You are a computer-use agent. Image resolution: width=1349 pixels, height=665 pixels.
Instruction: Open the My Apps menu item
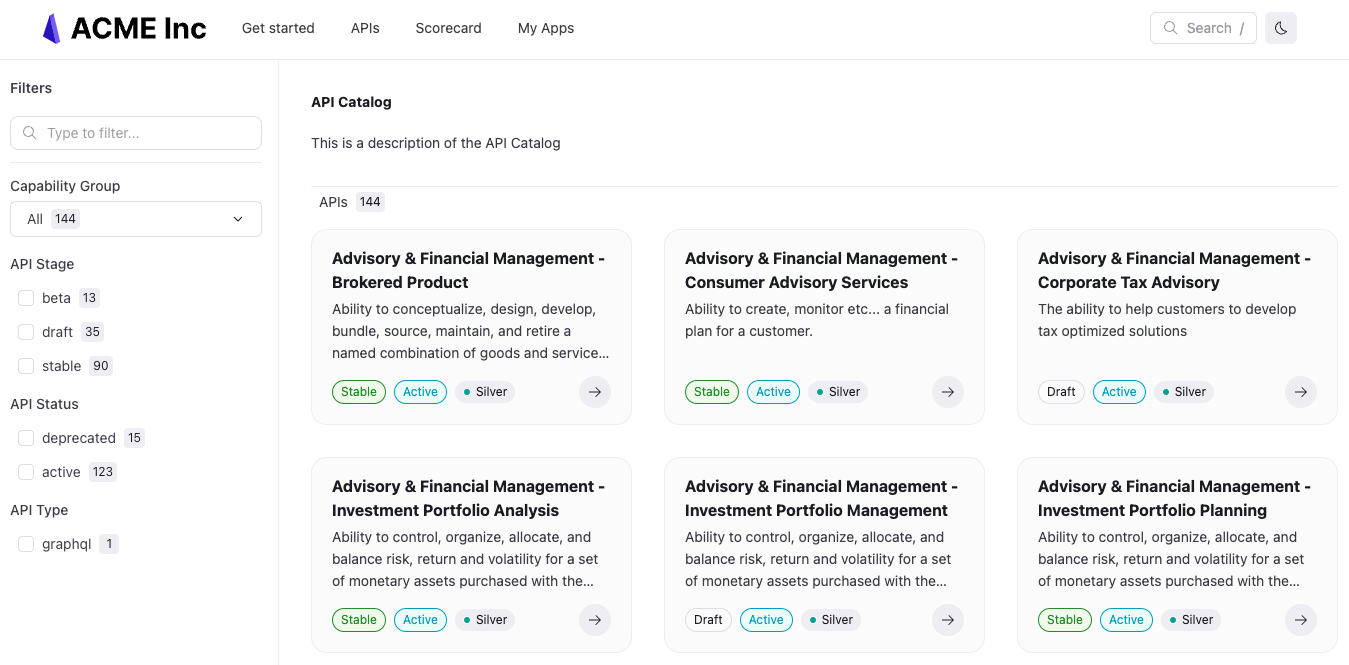(x=546, y=28)
